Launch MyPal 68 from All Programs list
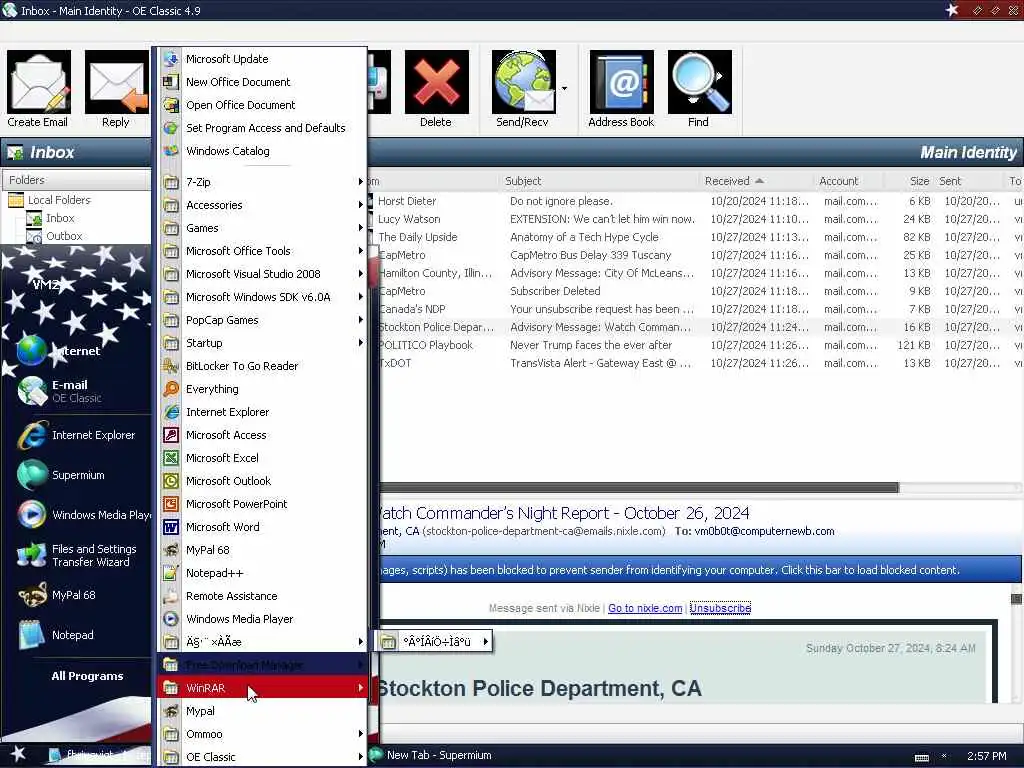This screenshot has height=768, width=1024. click(x=263, y=550)
